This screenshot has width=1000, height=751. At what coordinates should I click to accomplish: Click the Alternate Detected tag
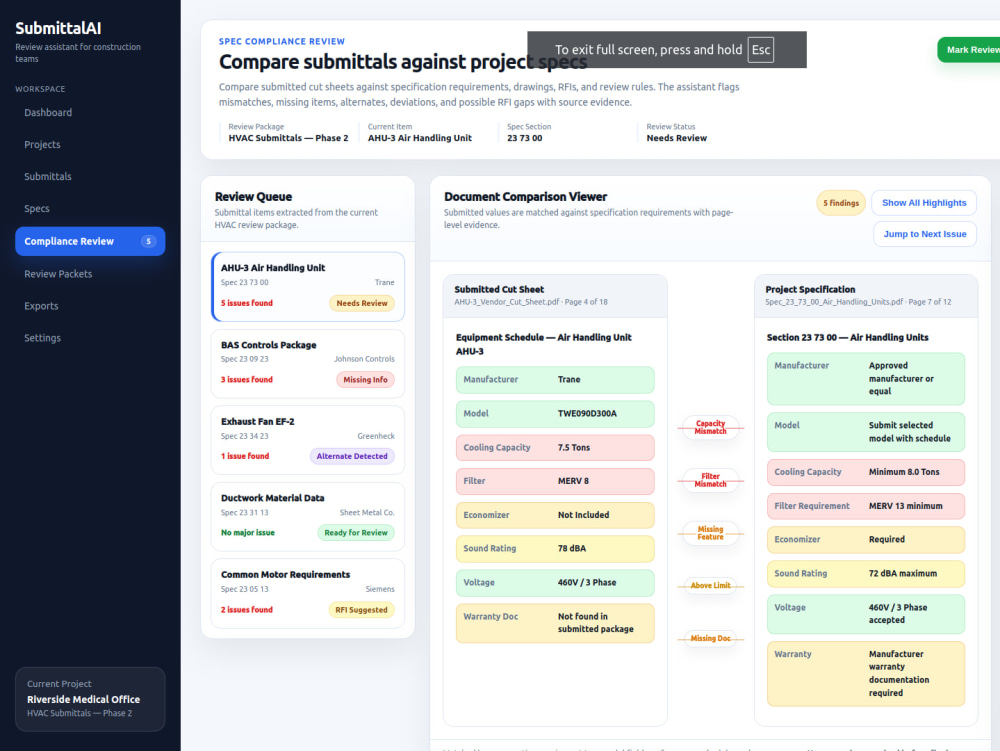click(352, 456)
